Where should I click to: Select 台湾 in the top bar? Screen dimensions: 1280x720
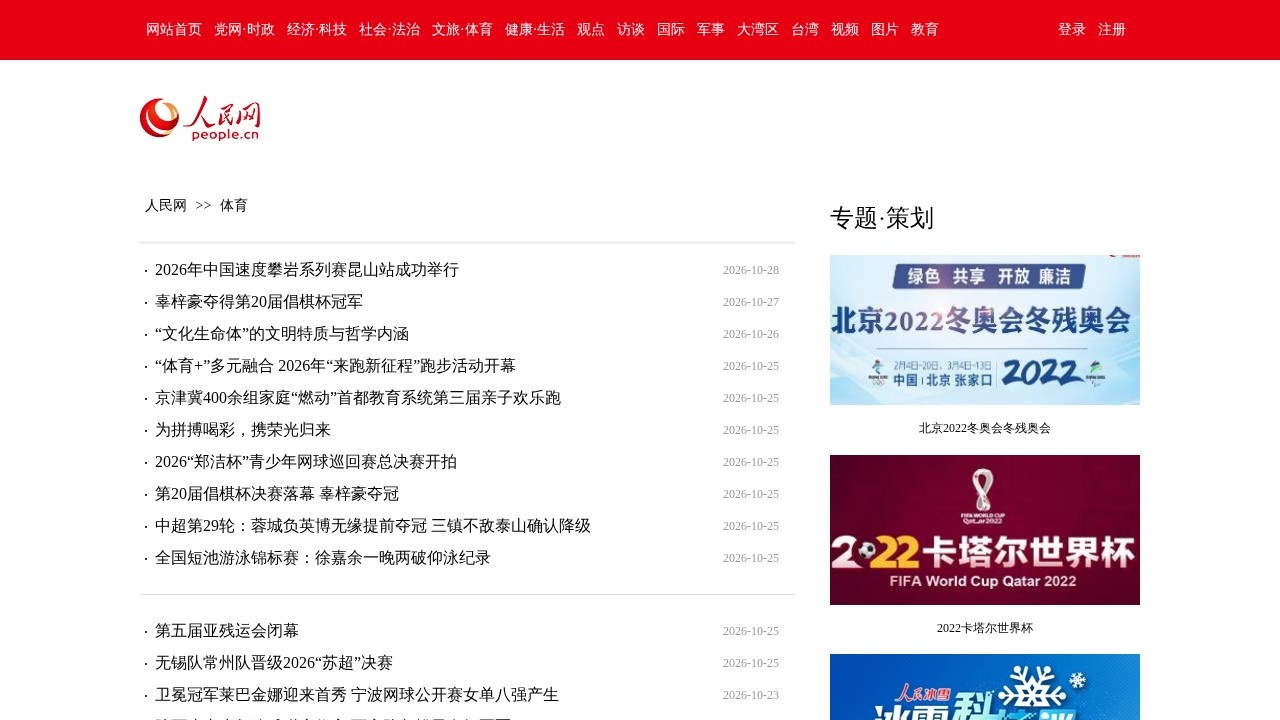[805, 30]
